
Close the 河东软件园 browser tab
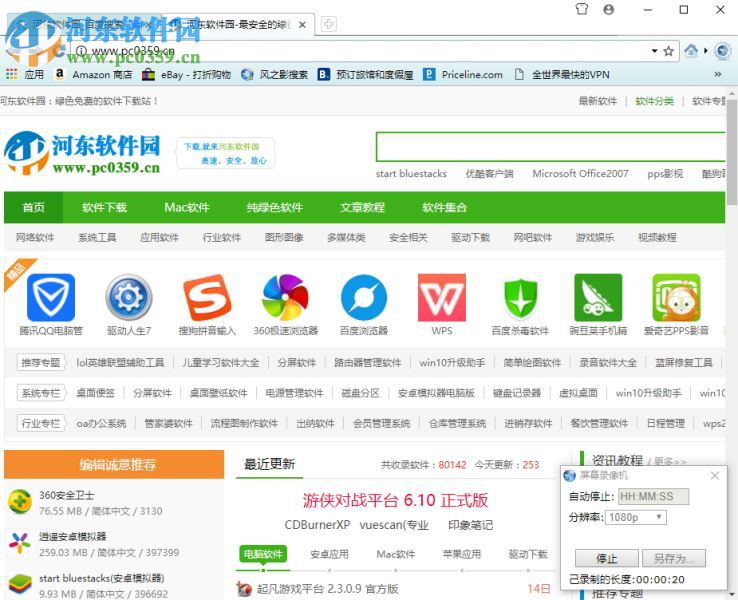click(302, 24)
